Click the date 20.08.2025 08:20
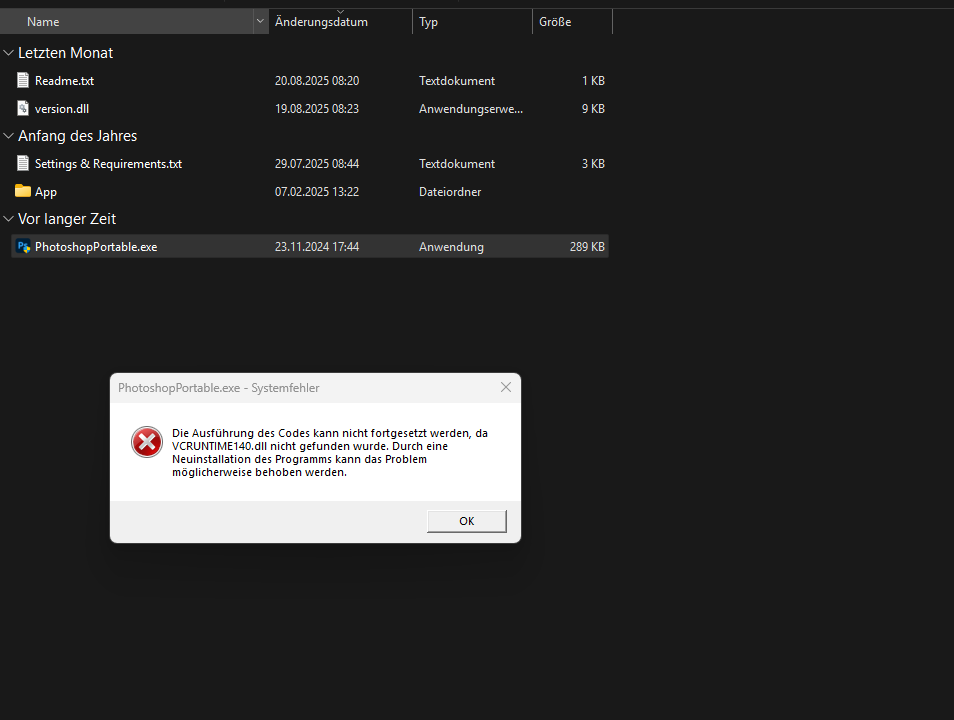 coord(317,80)
